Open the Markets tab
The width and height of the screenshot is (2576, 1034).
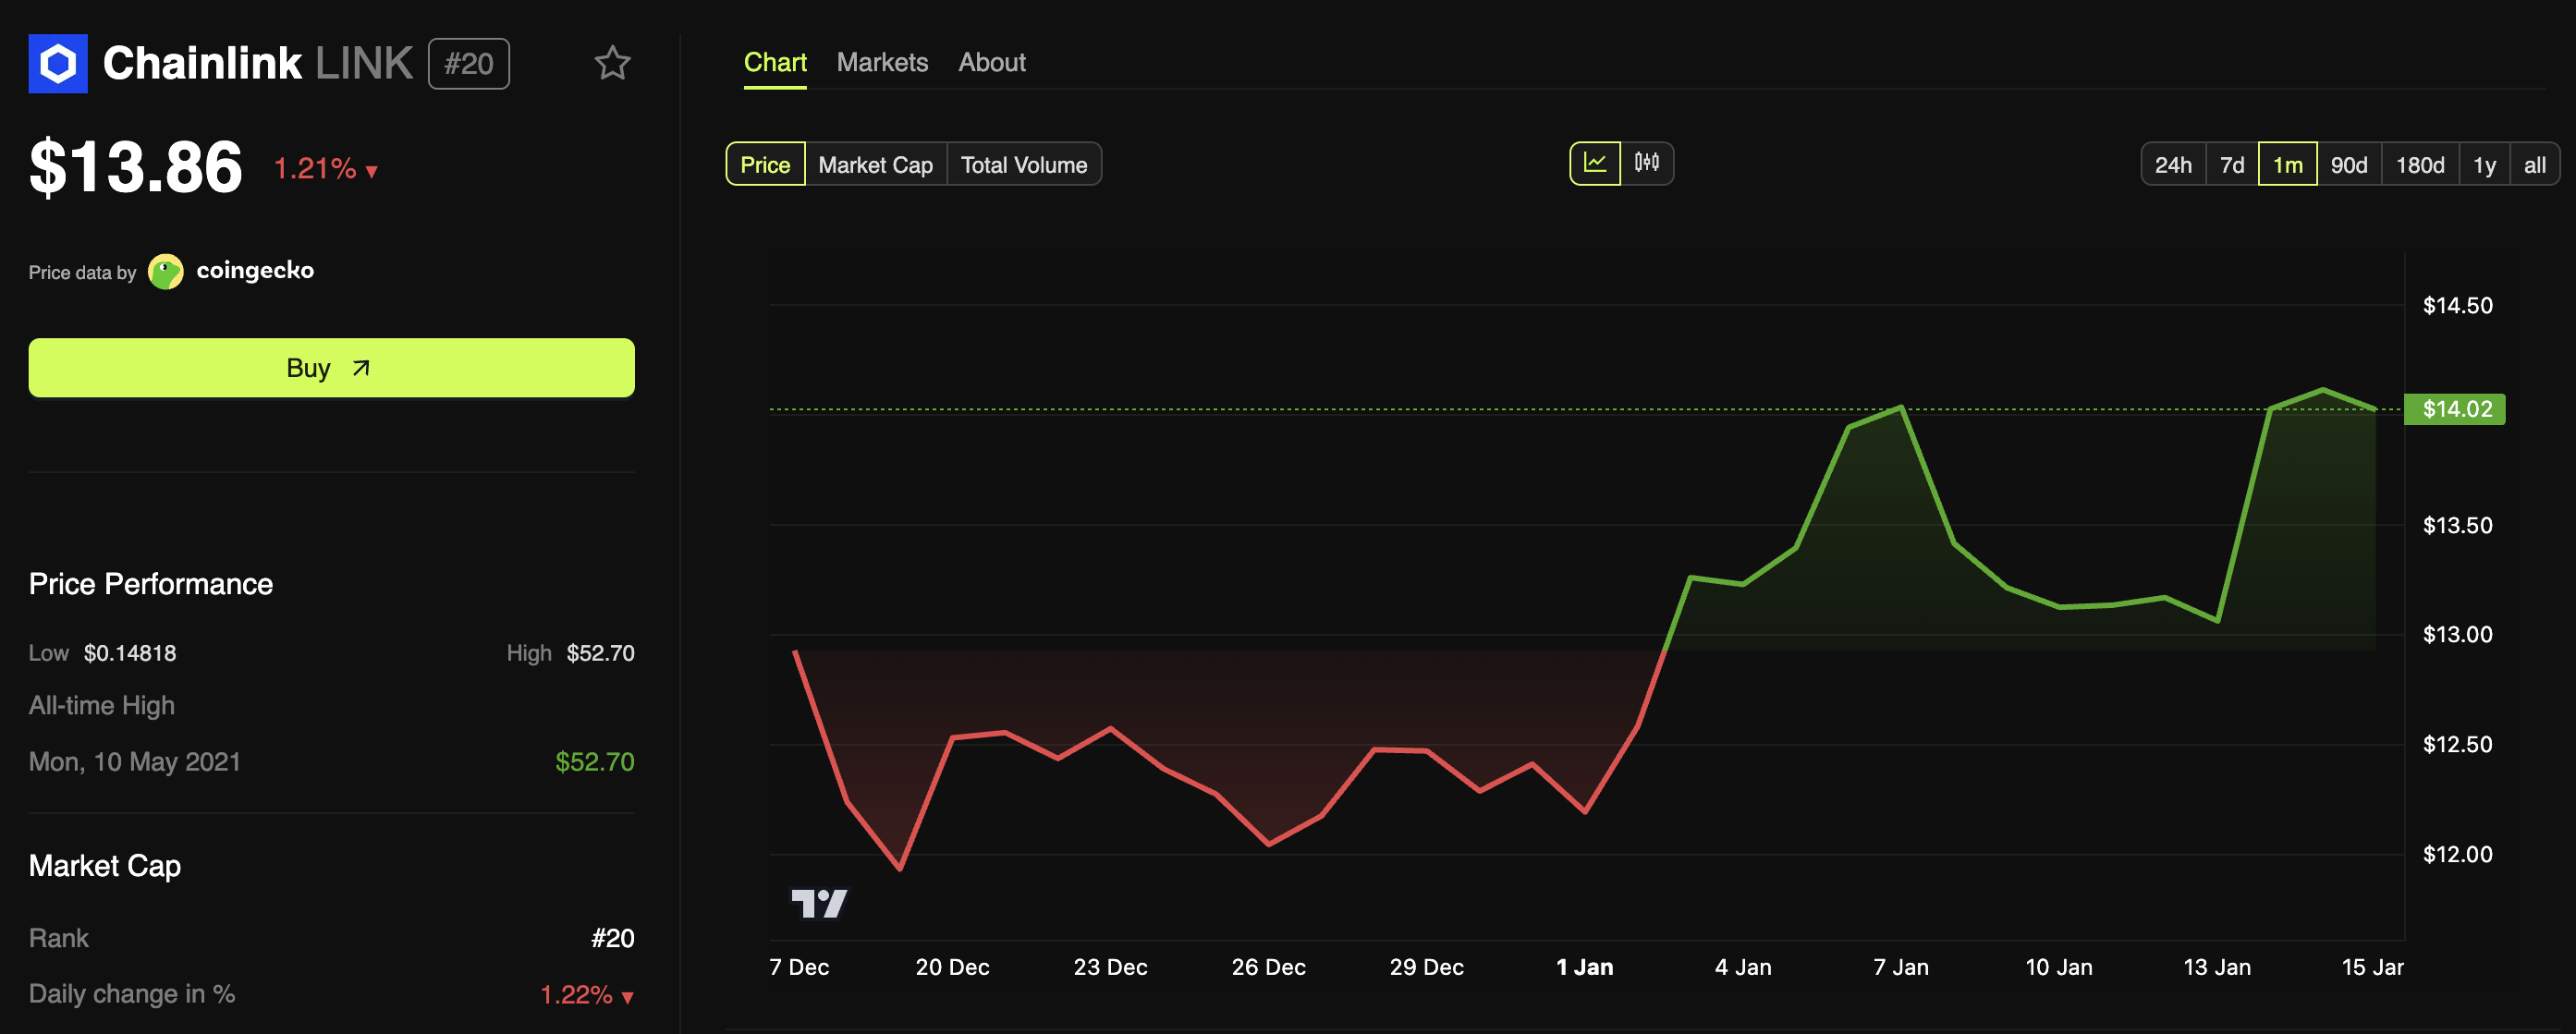882,62
